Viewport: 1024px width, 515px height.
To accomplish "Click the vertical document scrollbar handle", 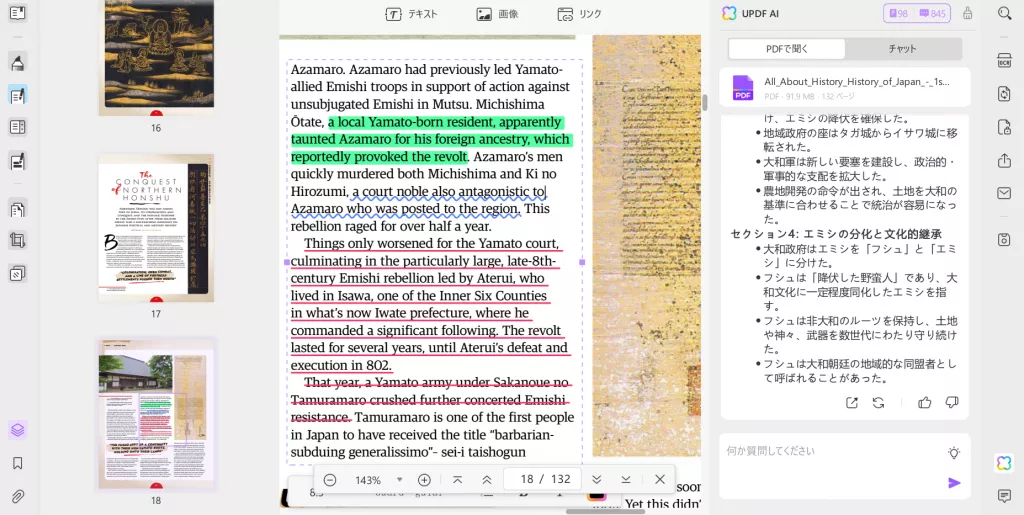I will [x=705, y=102].
